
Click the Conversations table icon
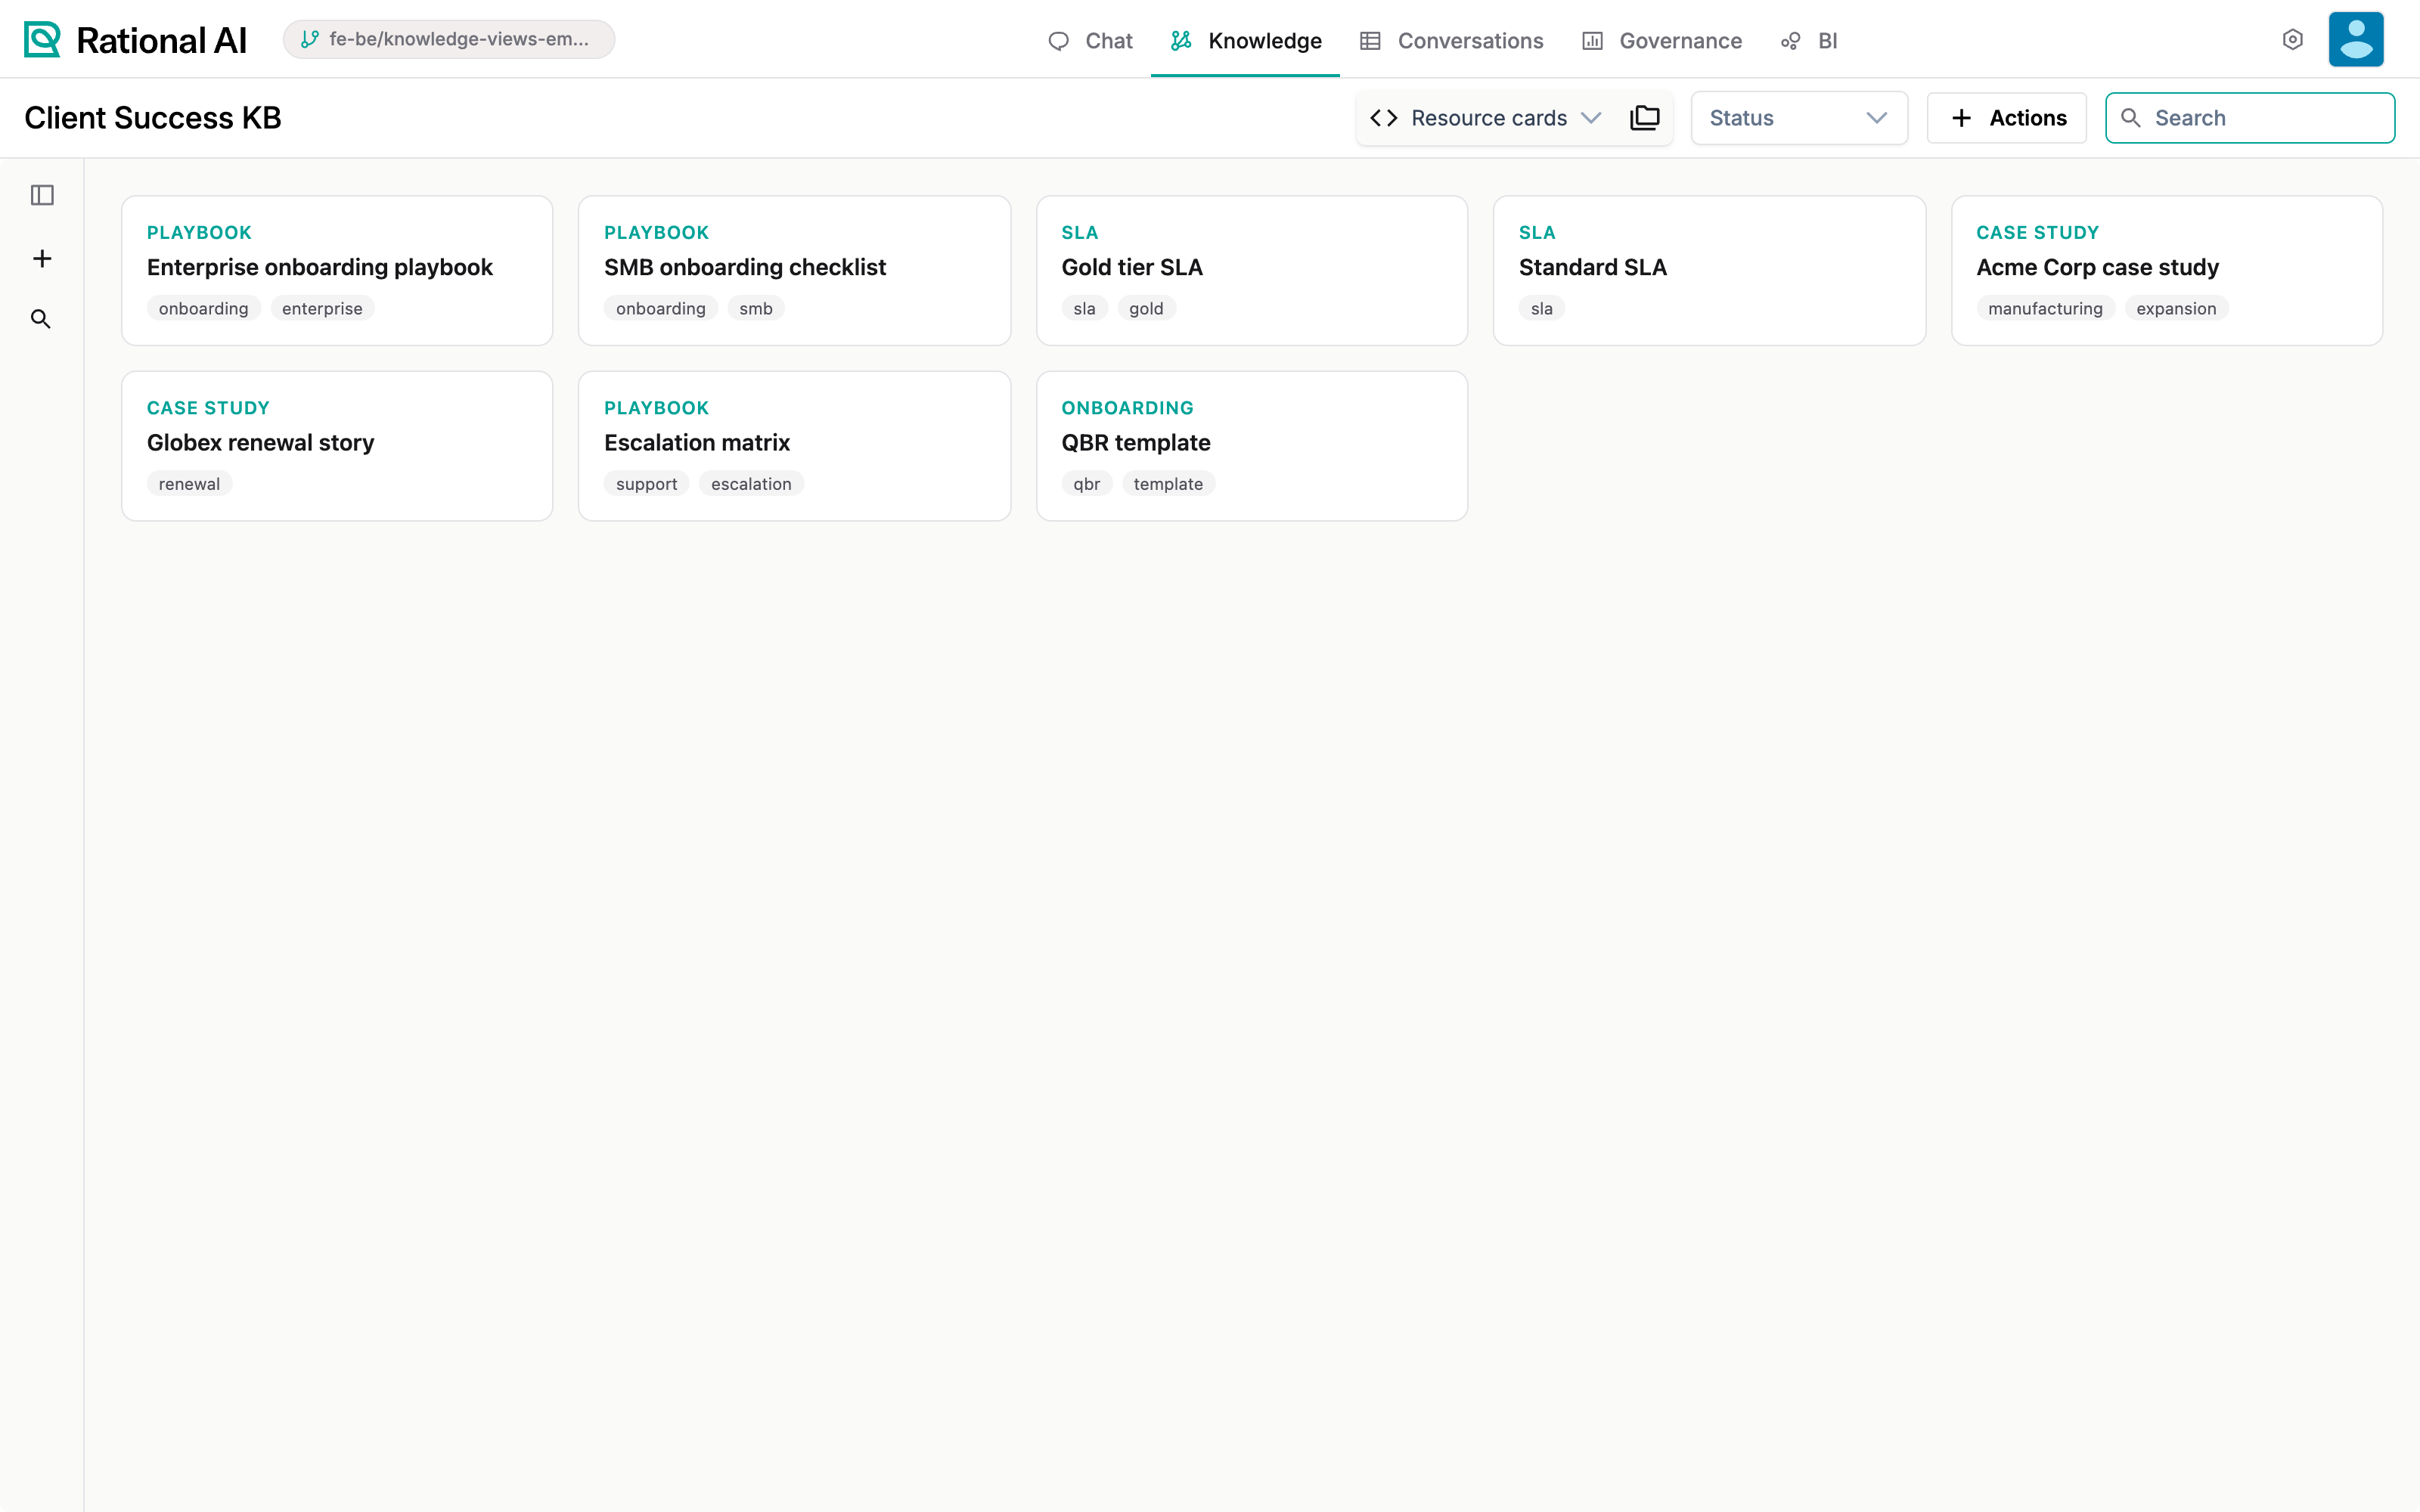(x=1370, y=41)
